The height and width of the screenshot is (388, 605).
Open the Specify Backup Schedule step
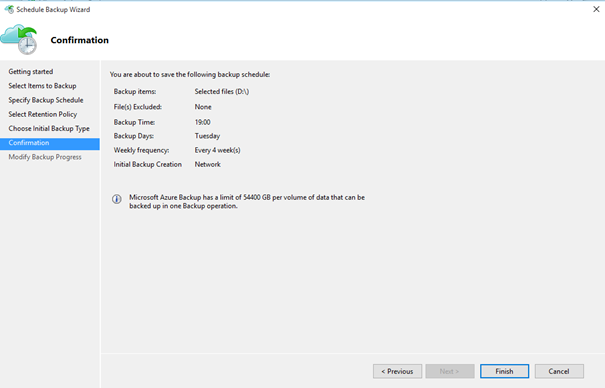(46, 100)
